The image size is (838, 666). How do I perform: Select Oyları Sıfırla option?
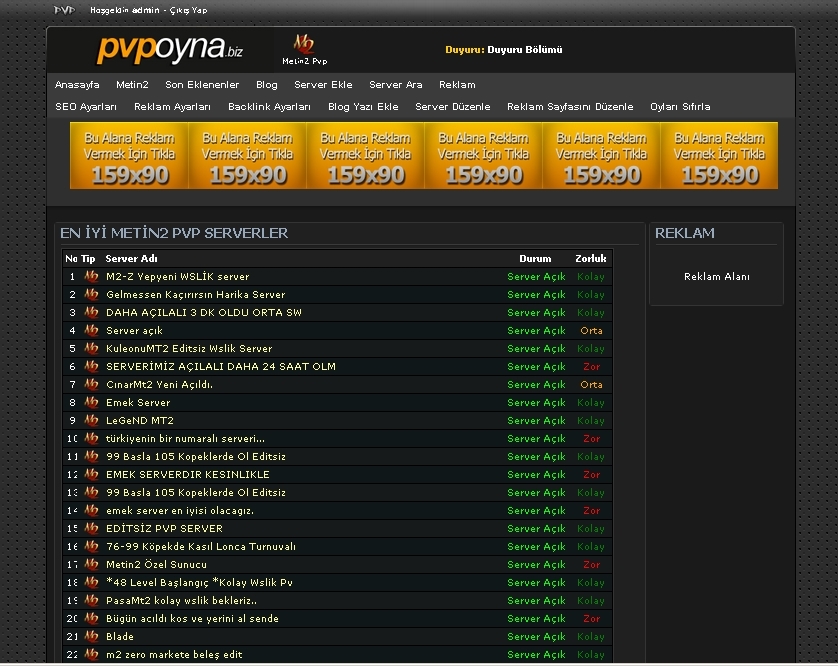(680, 107)
